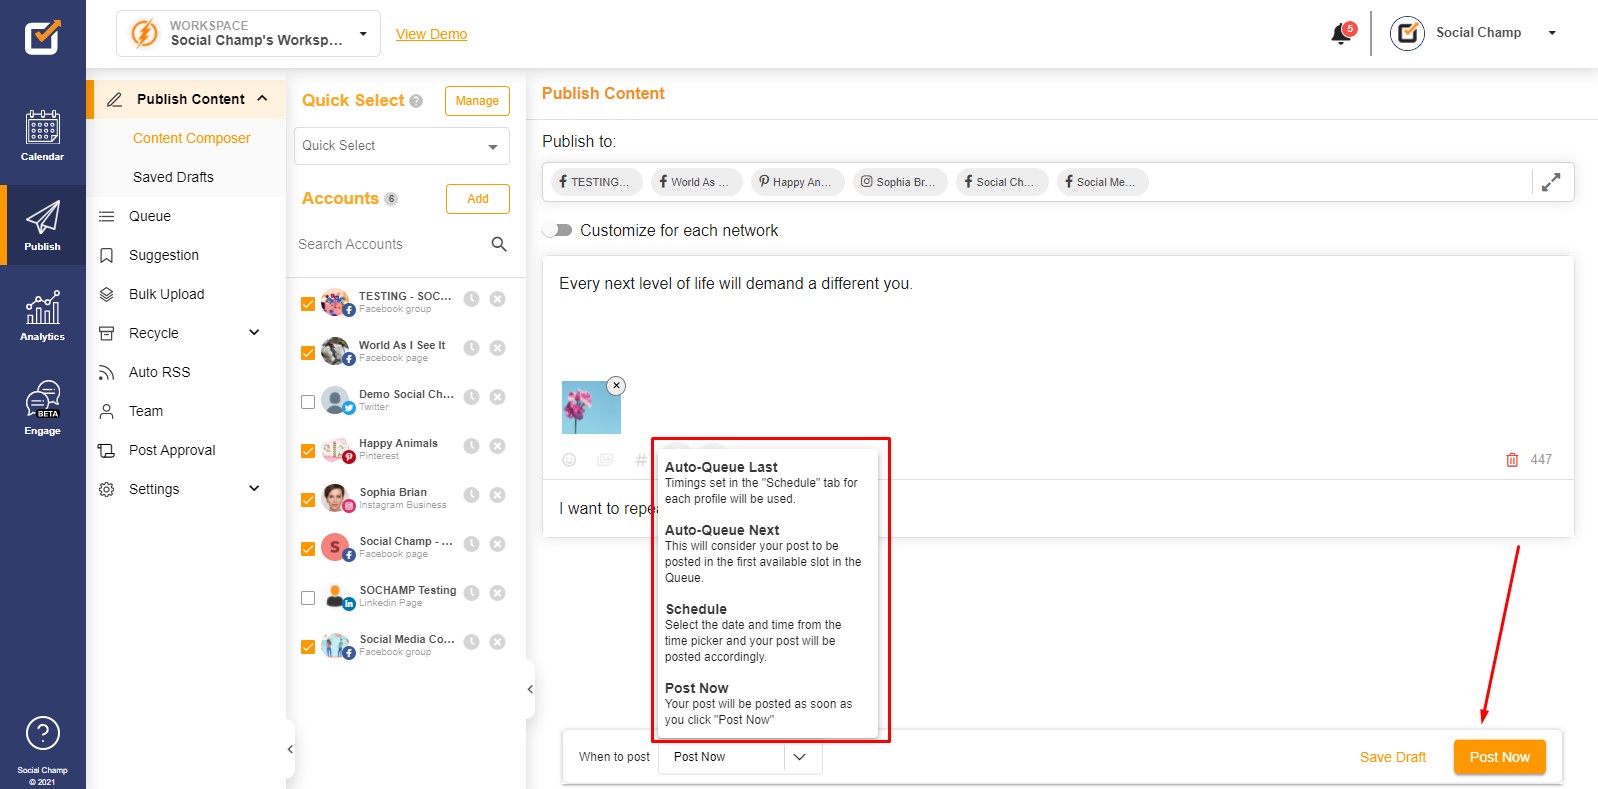Screen dimensions: 1598x789
Task: Collapse the publish menu side arrow
Action: tap(290, 749)
